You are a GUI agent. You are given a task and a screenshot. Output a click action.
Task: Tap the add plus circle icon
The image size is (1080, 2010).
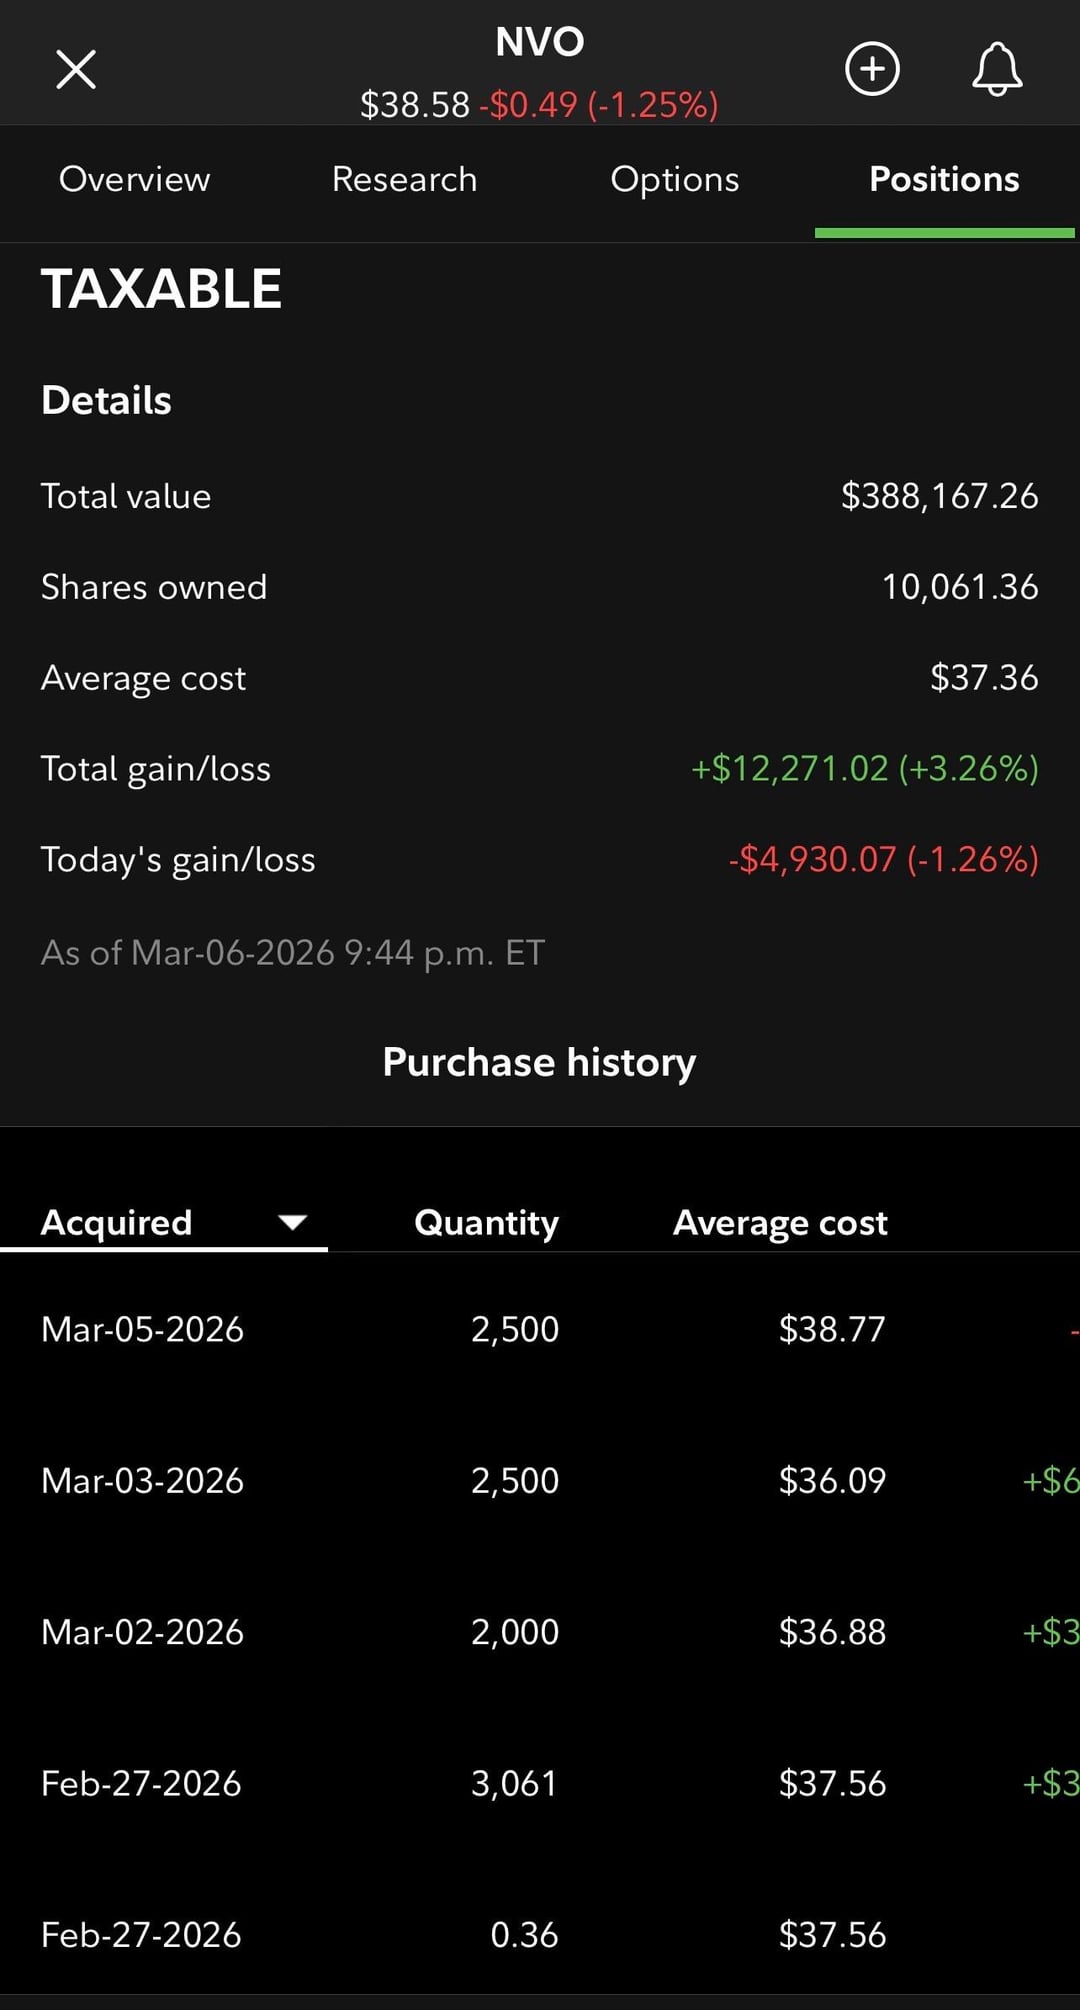872,69
